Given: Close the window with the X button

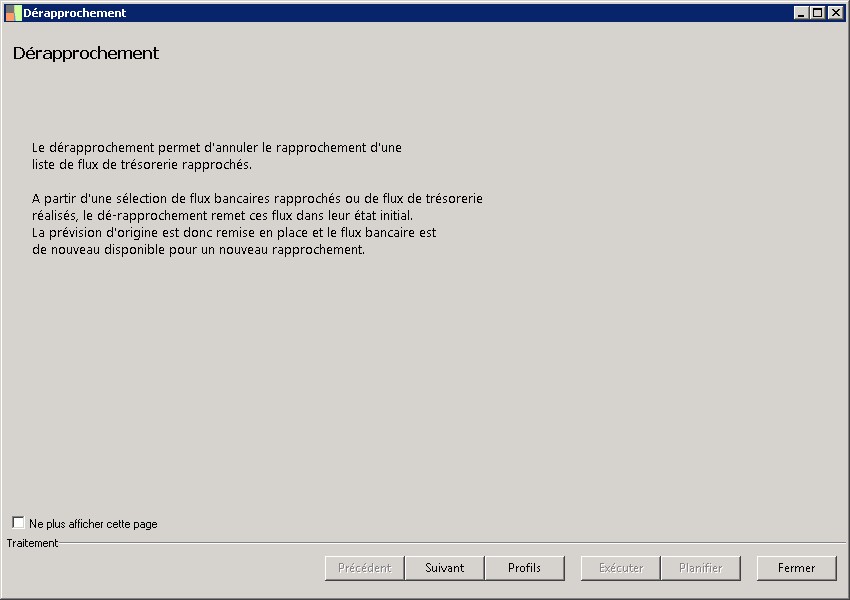Looking at the screenshot, I should coord(835,12).
